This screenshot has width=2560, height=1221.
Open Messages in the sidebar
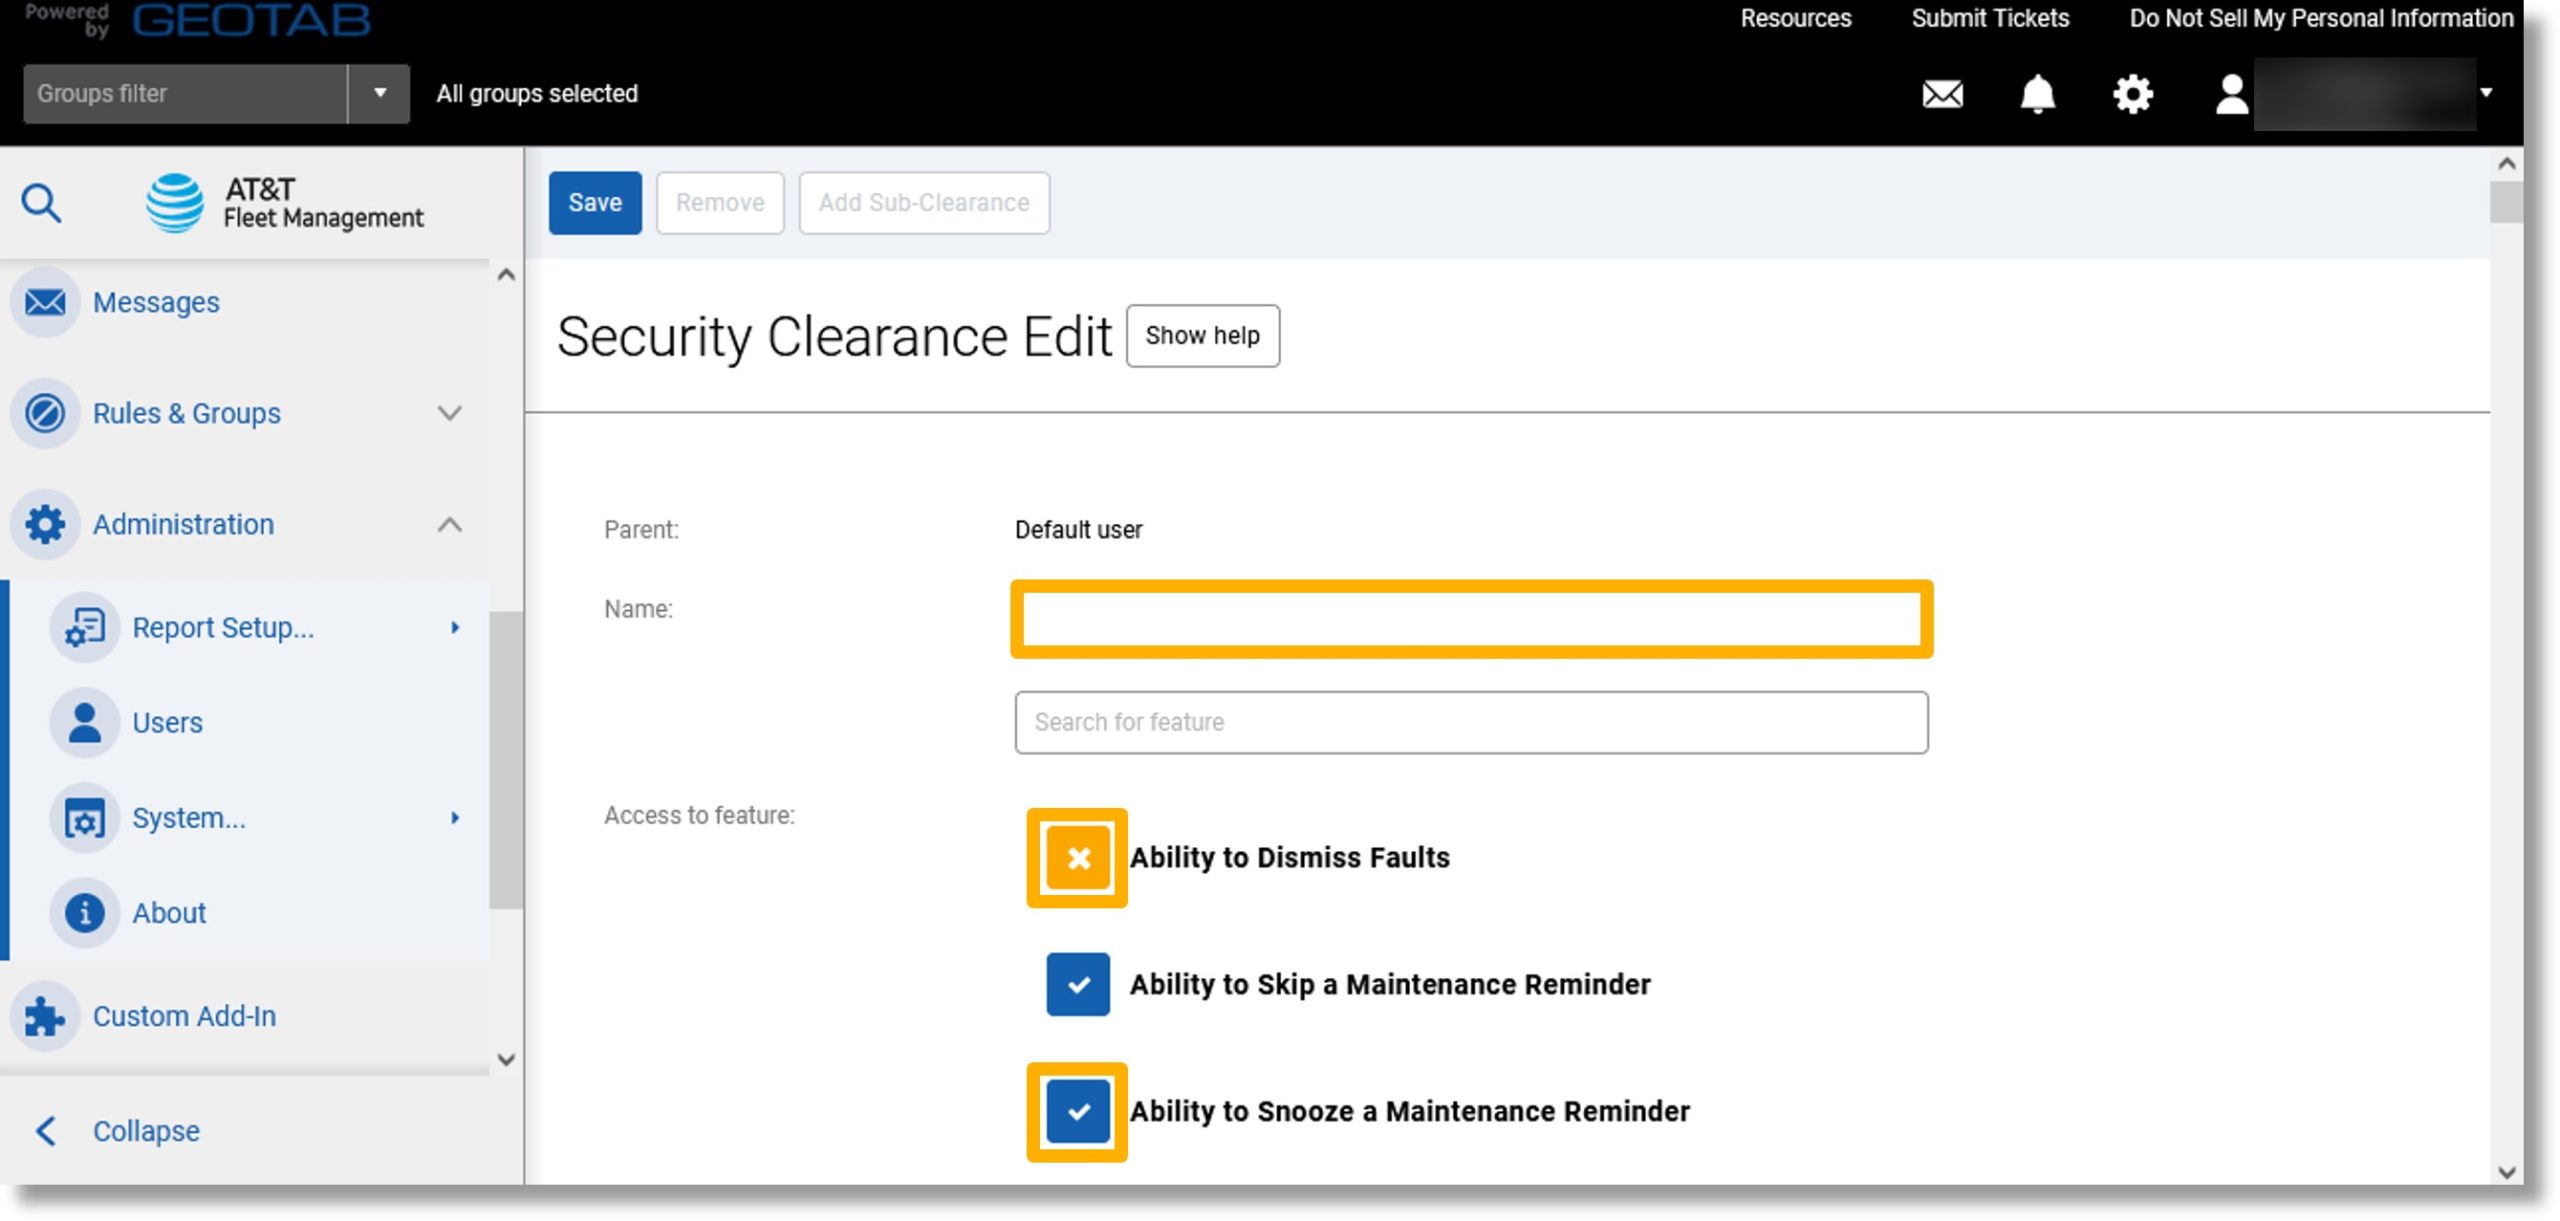156,302
